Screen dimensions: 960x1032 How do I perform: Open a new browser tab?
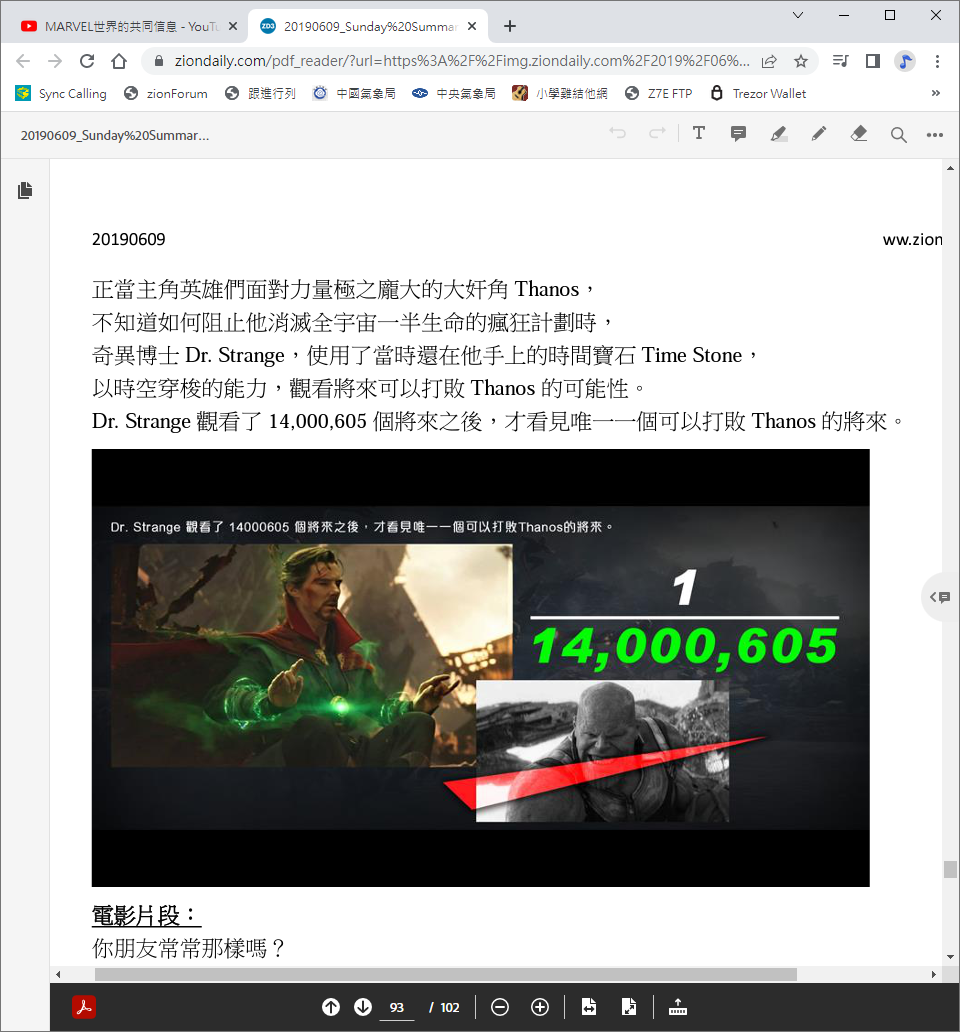(510, 26)
